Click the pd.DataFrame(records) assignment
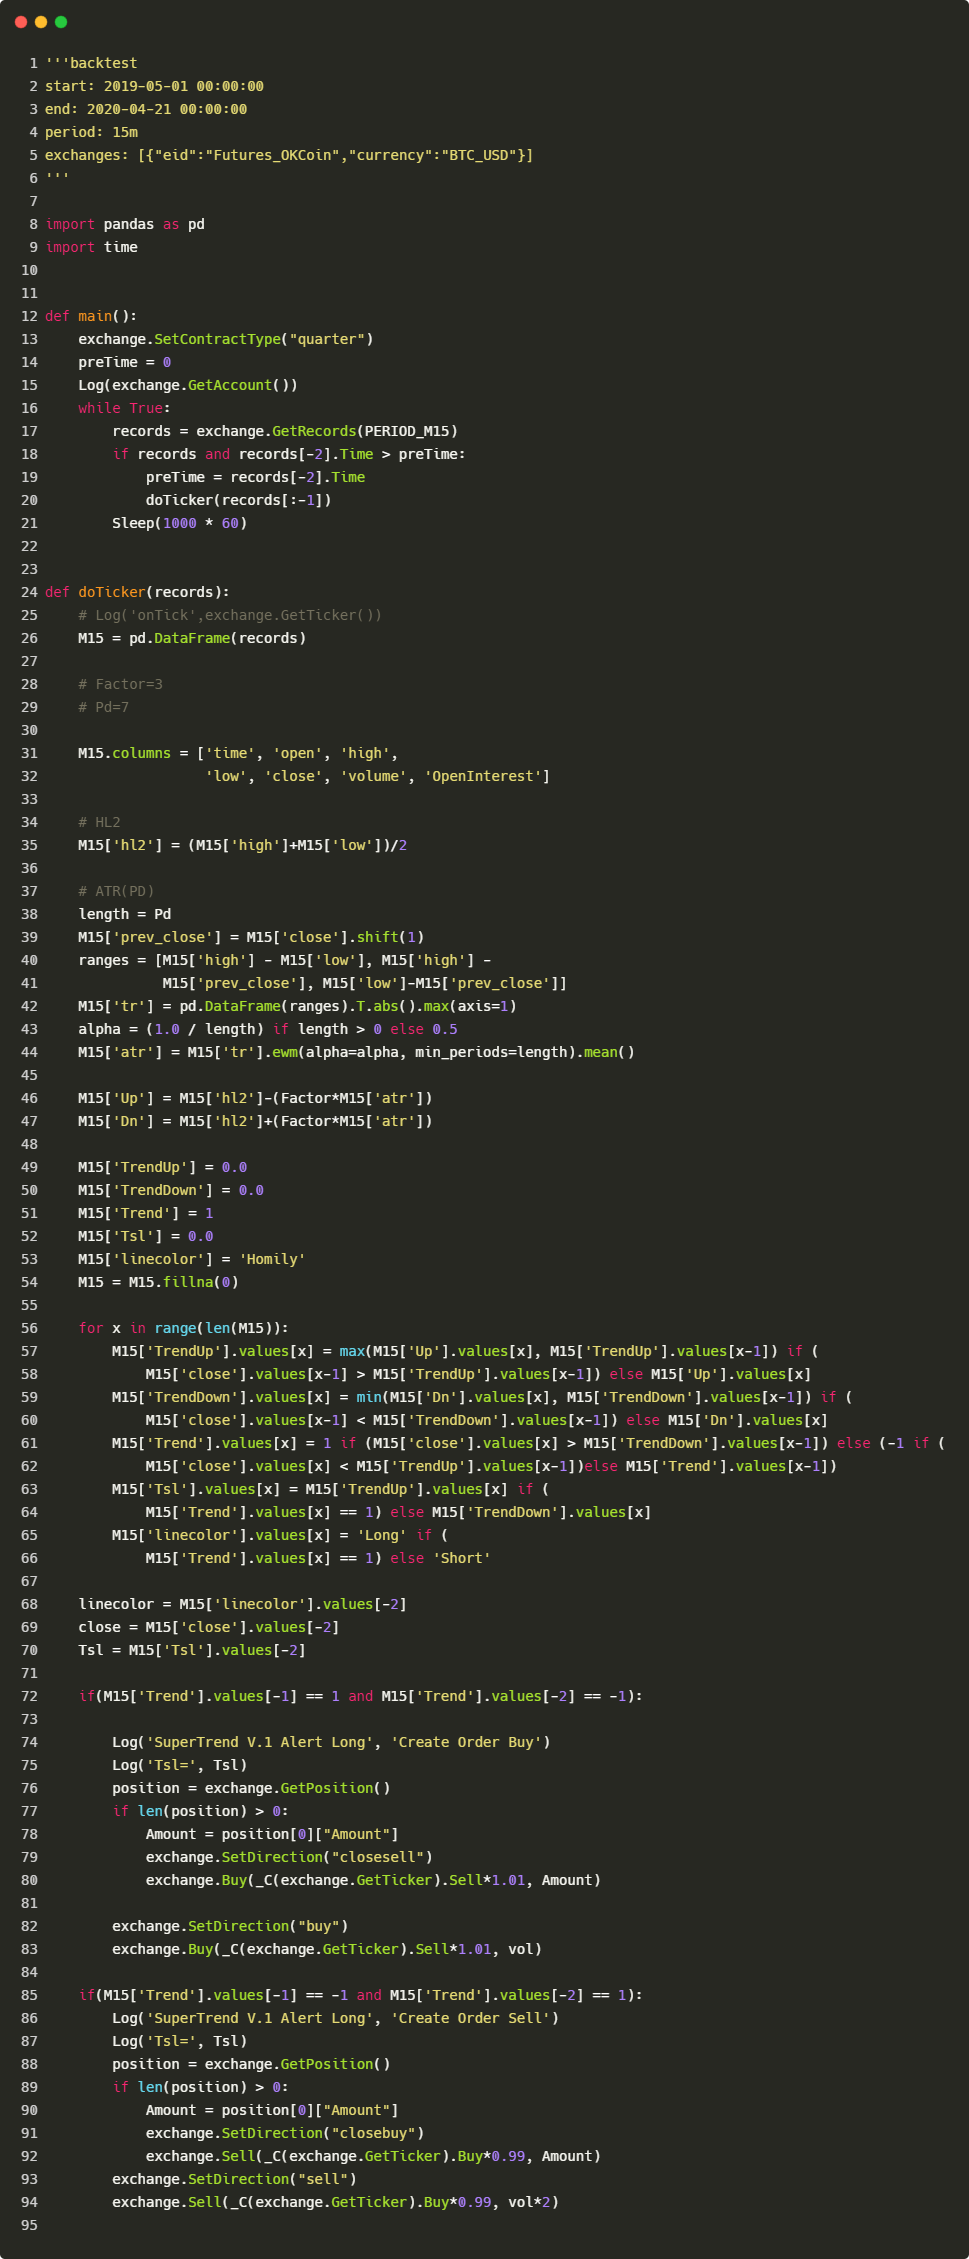The image size is (969, 2259). click(192, 638)
